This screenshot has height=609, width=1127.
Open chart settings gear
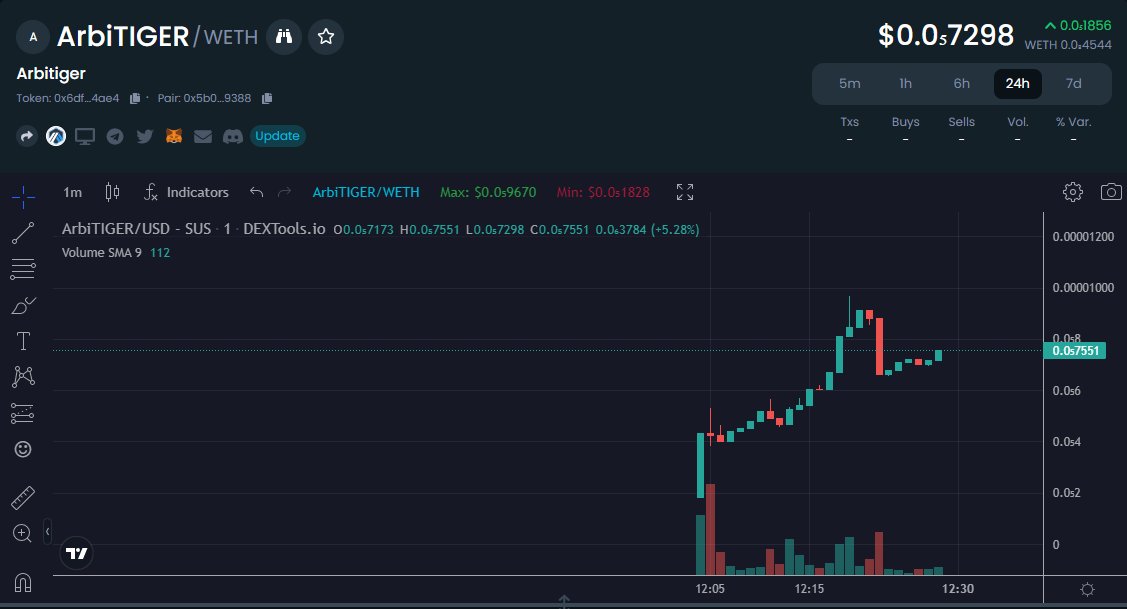pos(1072,192)
